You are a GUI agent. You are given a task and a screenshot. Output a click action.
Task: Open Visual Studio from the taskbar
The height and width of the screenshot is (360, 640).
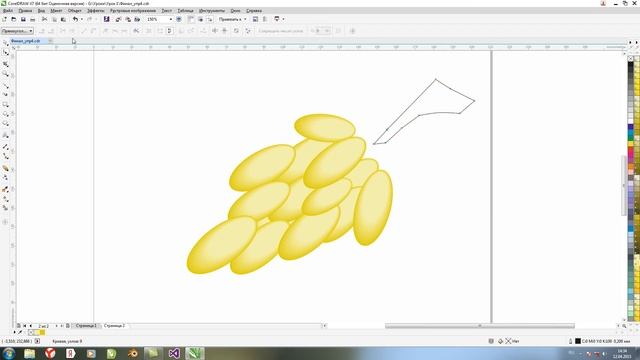174,353
